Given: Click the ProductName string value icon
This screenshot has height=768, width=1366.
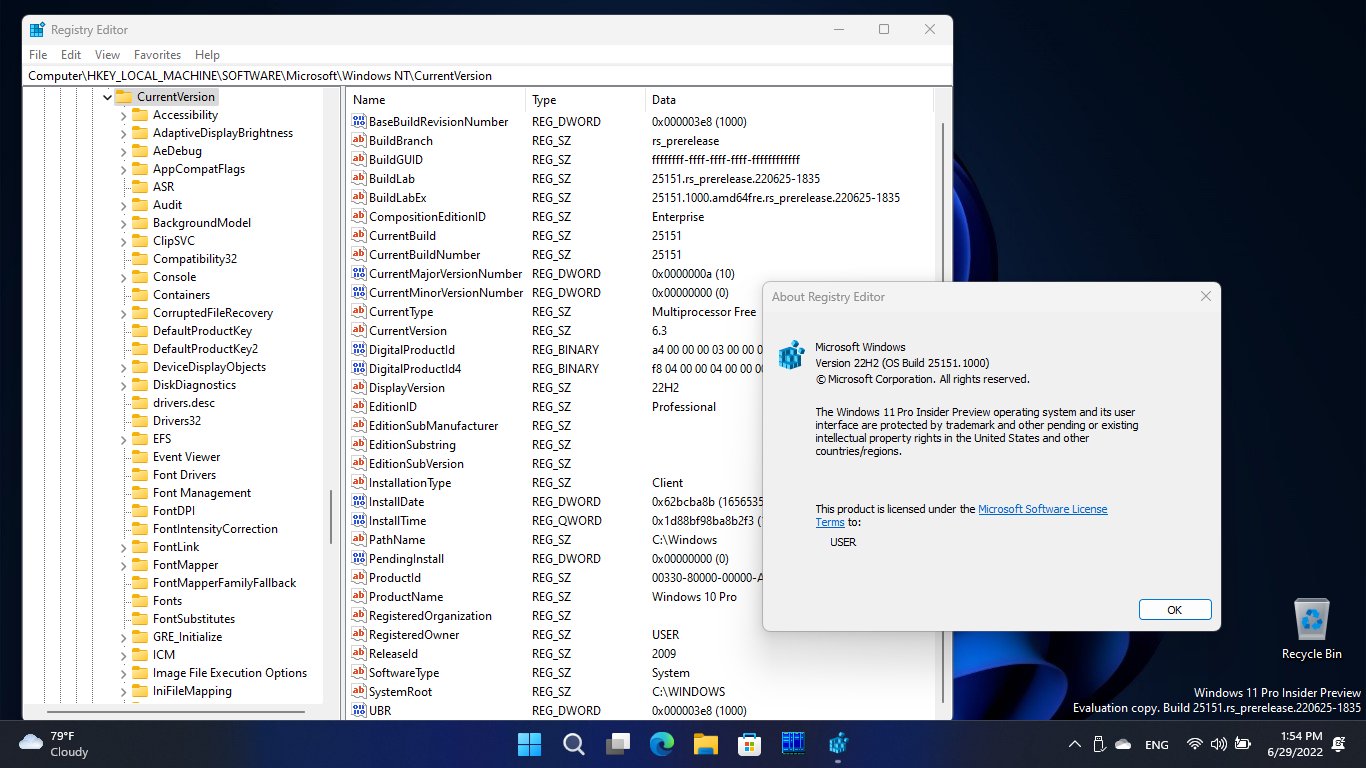Looking at the screenshot, I should pos(359,597).
